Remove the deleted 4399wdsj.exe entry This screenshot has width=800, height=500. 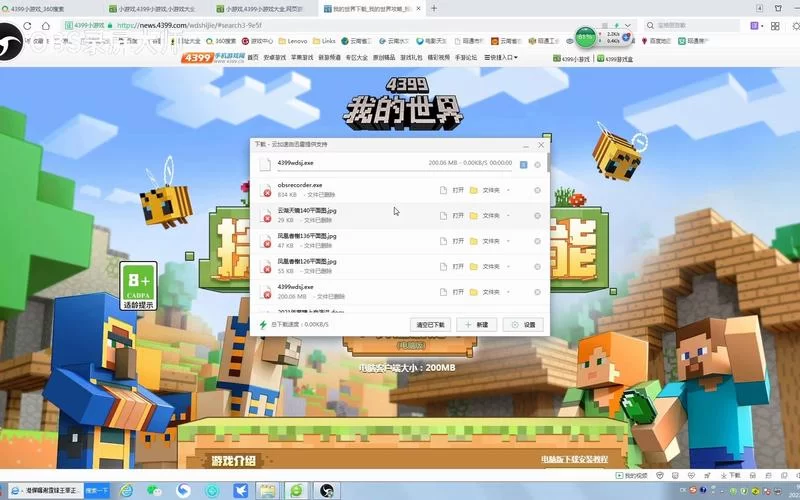(537, 292)
